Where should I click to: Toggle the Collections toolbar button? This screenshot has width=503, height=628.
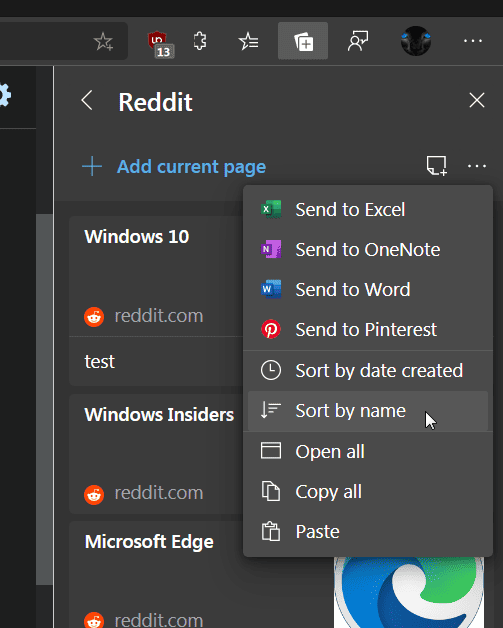coord(303,41)
